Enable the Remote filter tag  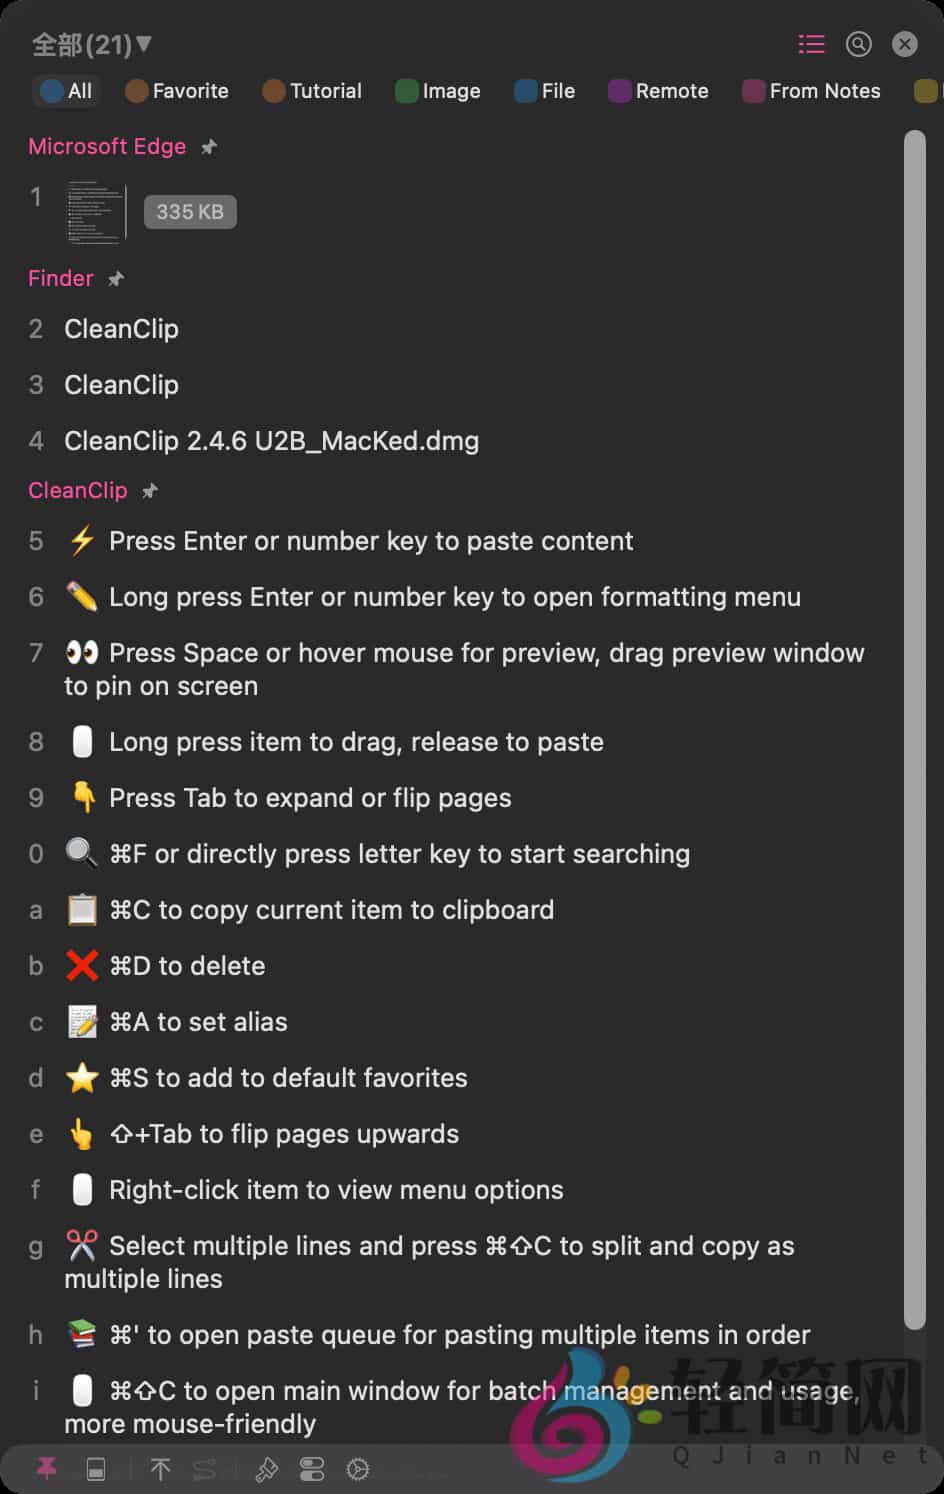point(658,91)
